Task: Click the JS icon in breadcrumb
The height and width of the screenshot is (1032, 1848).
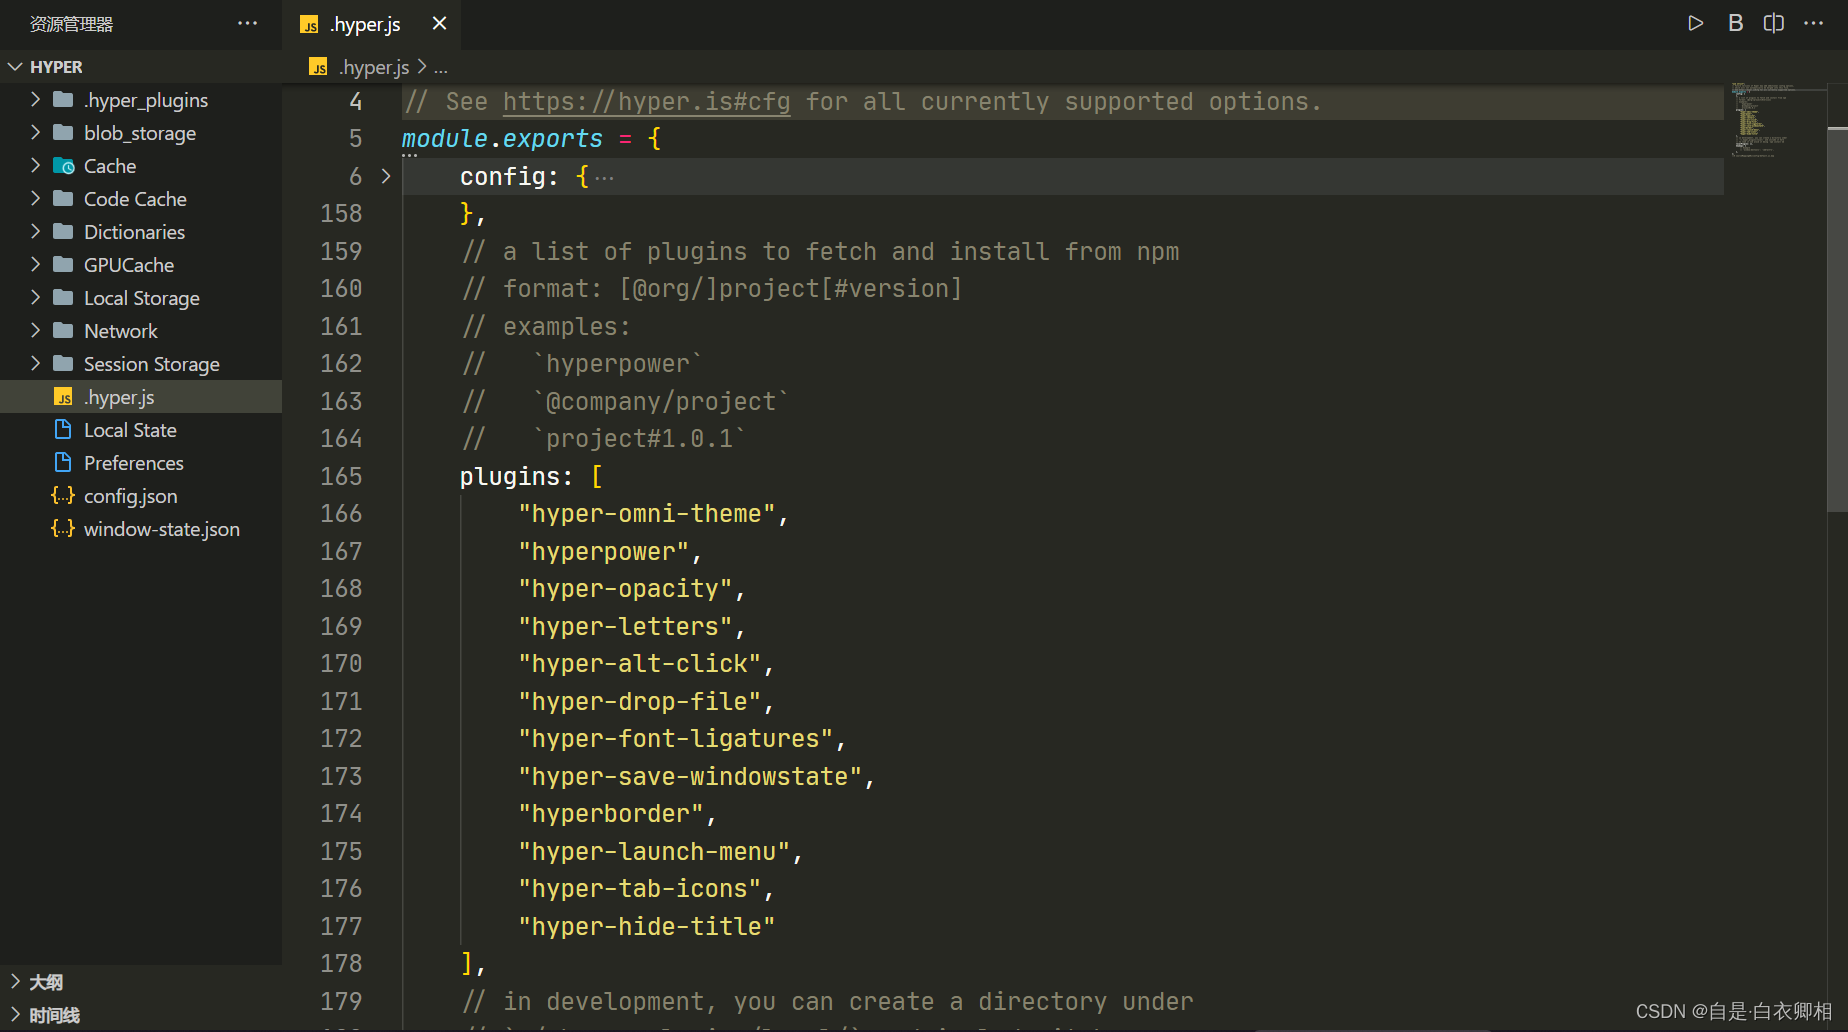Action: pos(318,67)
